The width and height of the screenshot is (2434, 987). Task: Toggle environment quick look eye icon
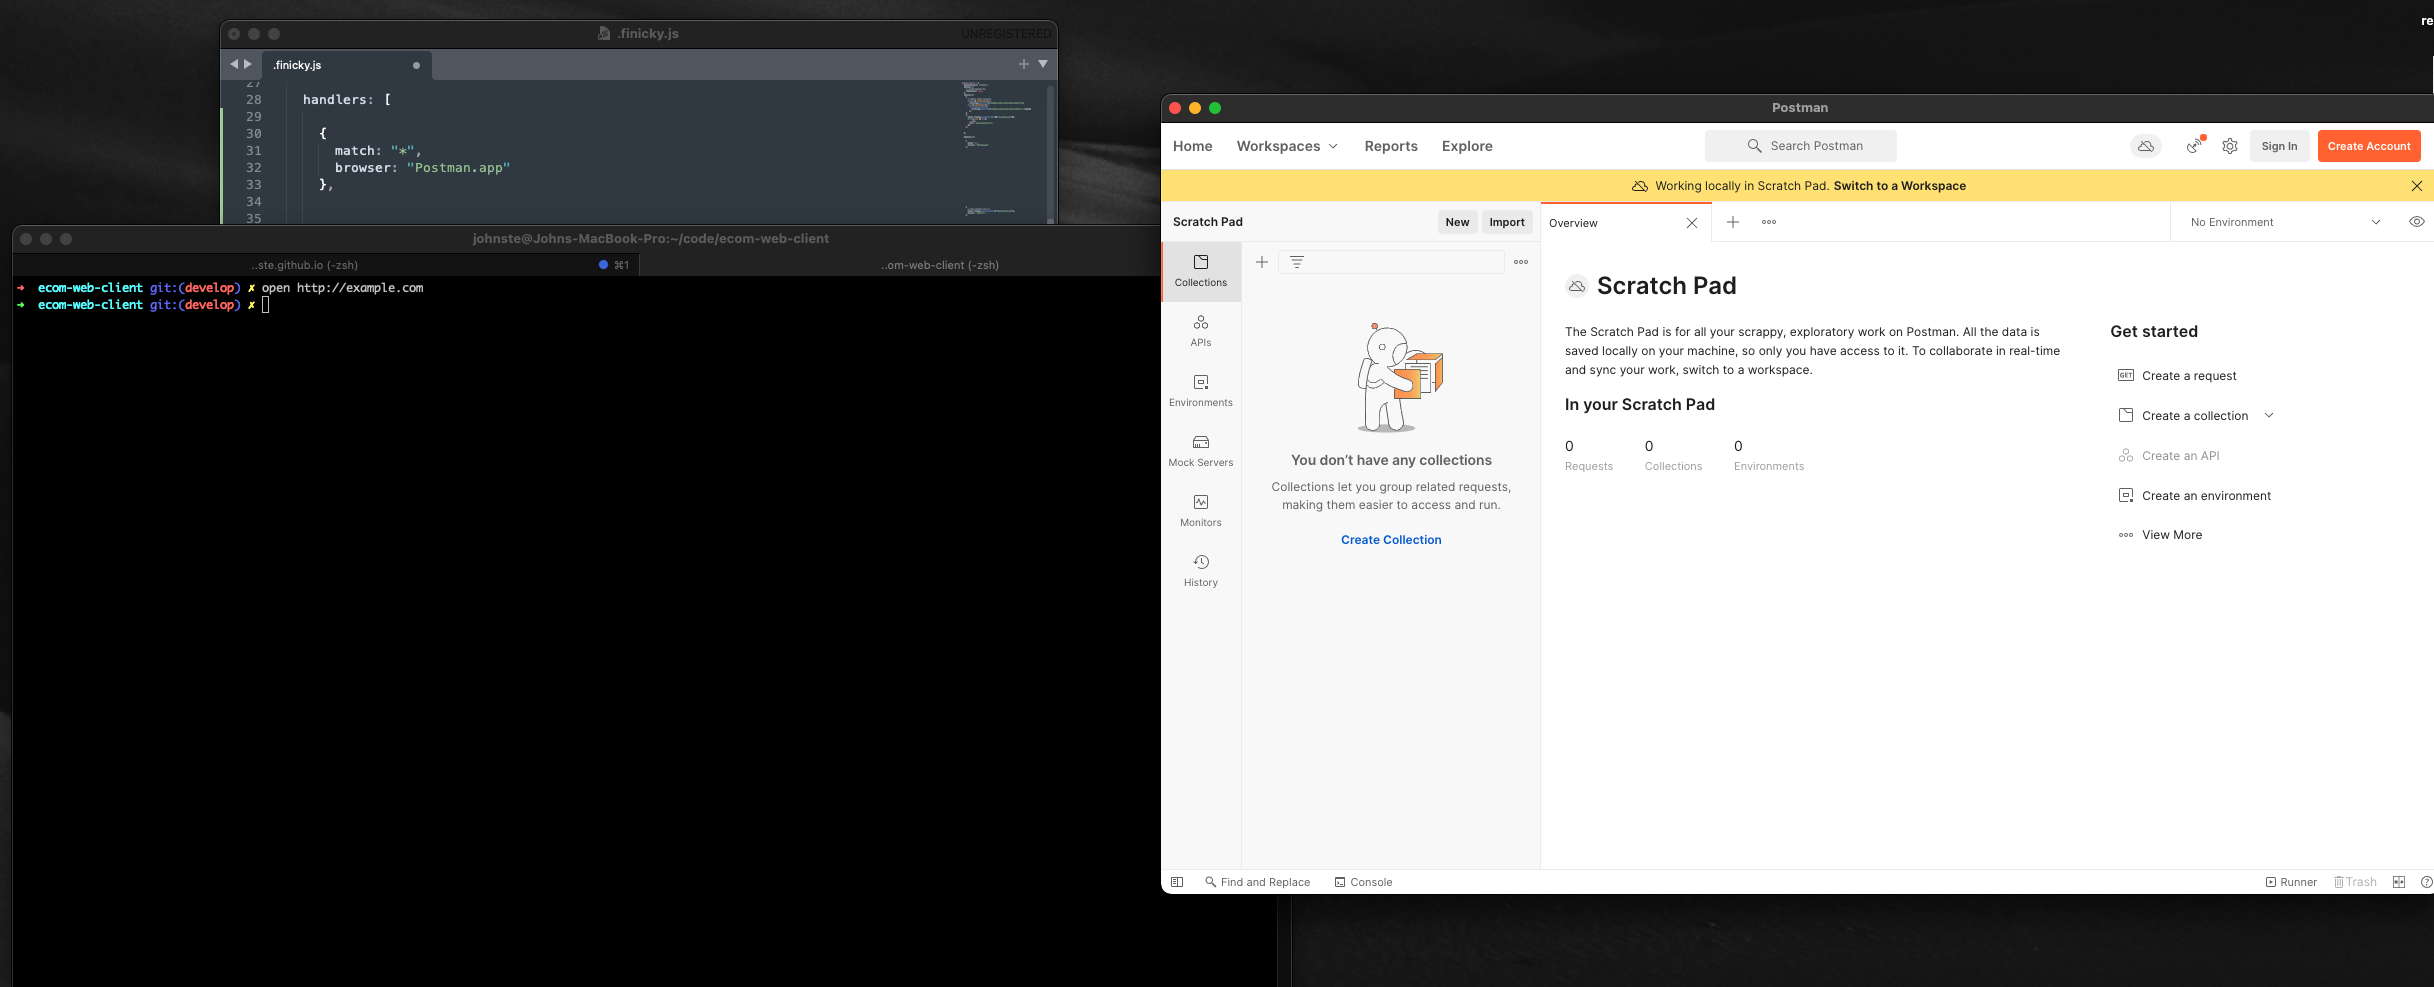pyautogui.click(x=2416, y=222)
